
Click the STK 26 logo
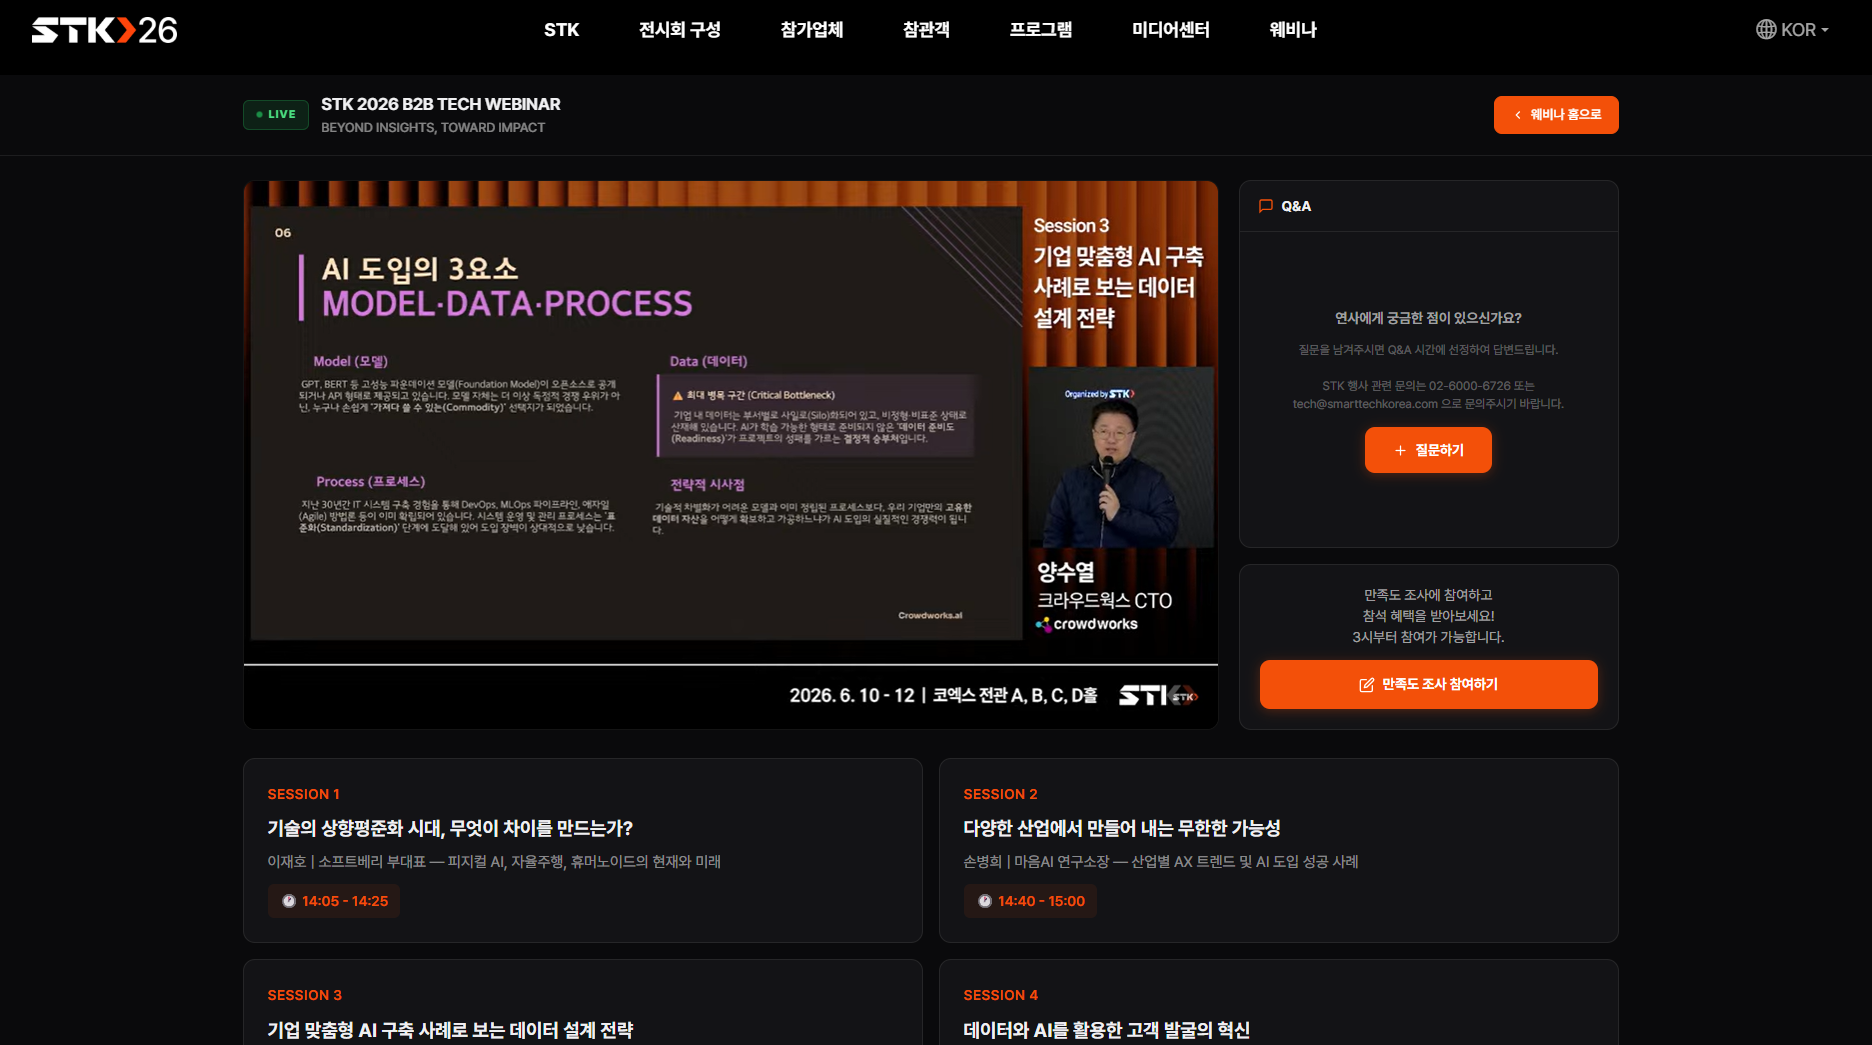point(103,30)
